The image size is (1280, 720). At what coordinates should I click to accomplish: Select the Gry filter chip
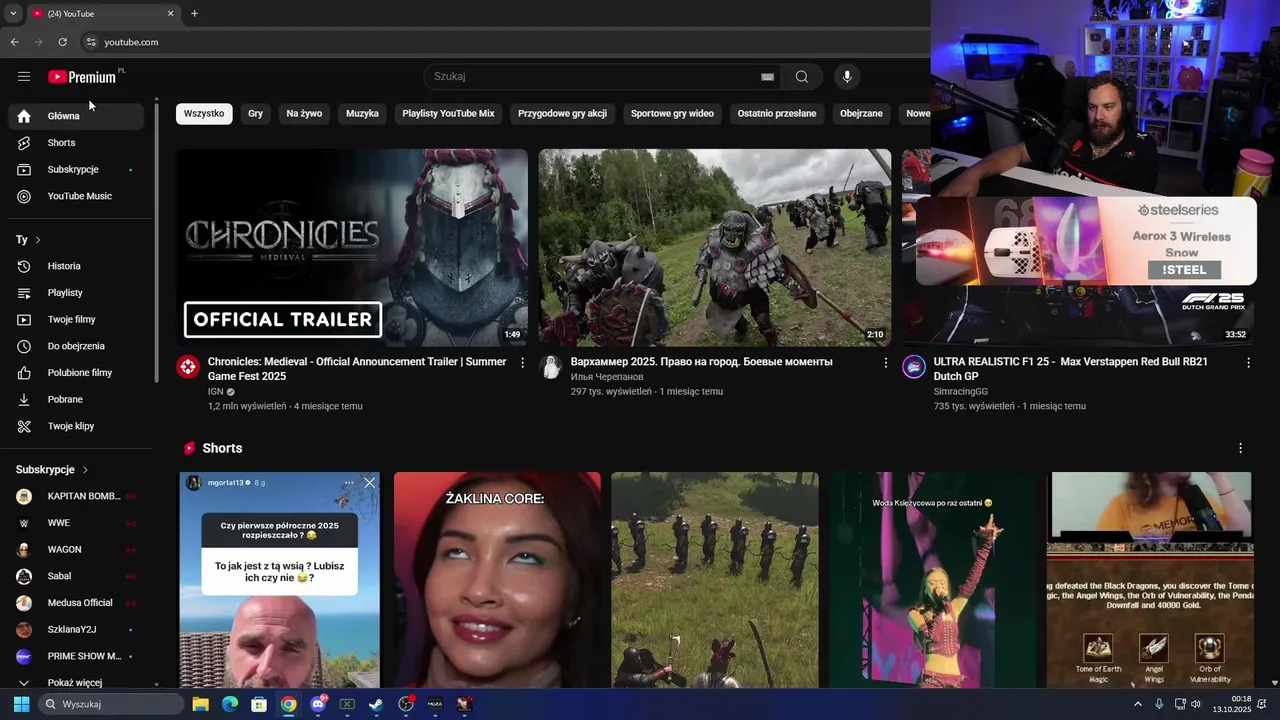(255, 114)
